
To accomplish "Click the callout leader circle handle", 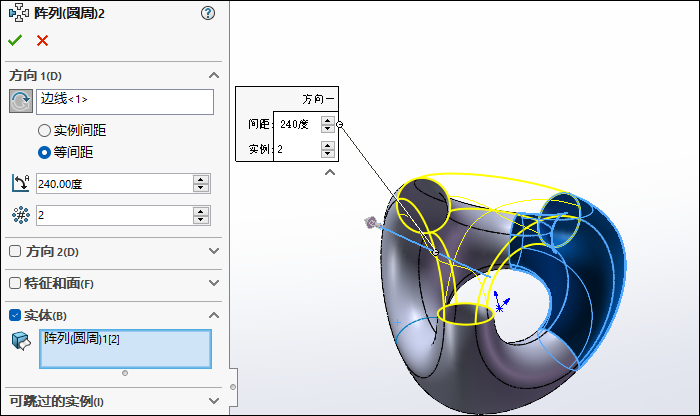I will 340,125.
